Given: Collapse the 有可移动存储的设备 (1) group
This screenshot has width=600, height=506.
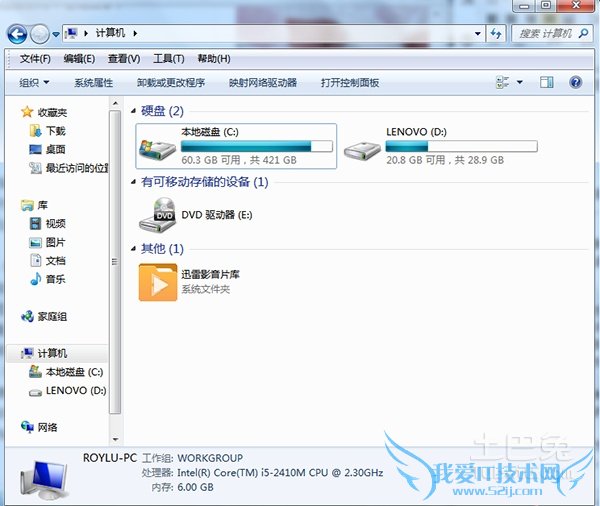Looking at the screenshot, I should click(133, 182).
